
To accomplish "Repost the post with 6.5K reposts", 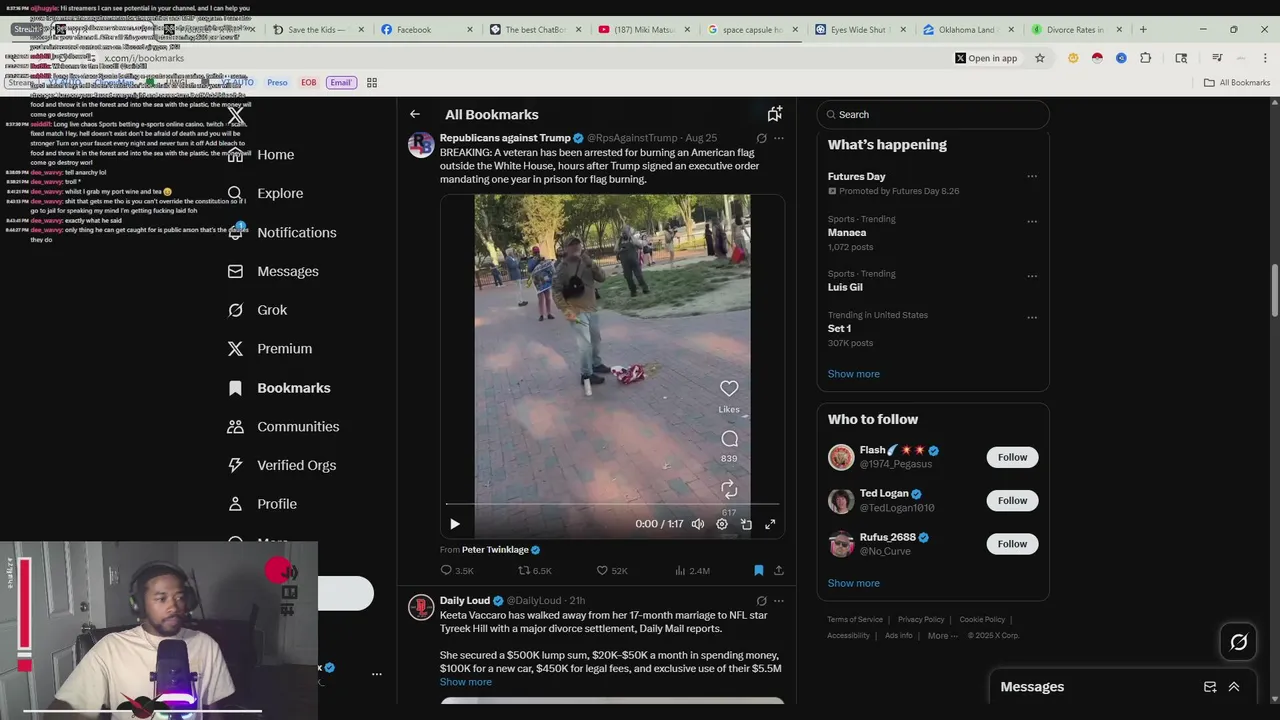I will point(534,570).
